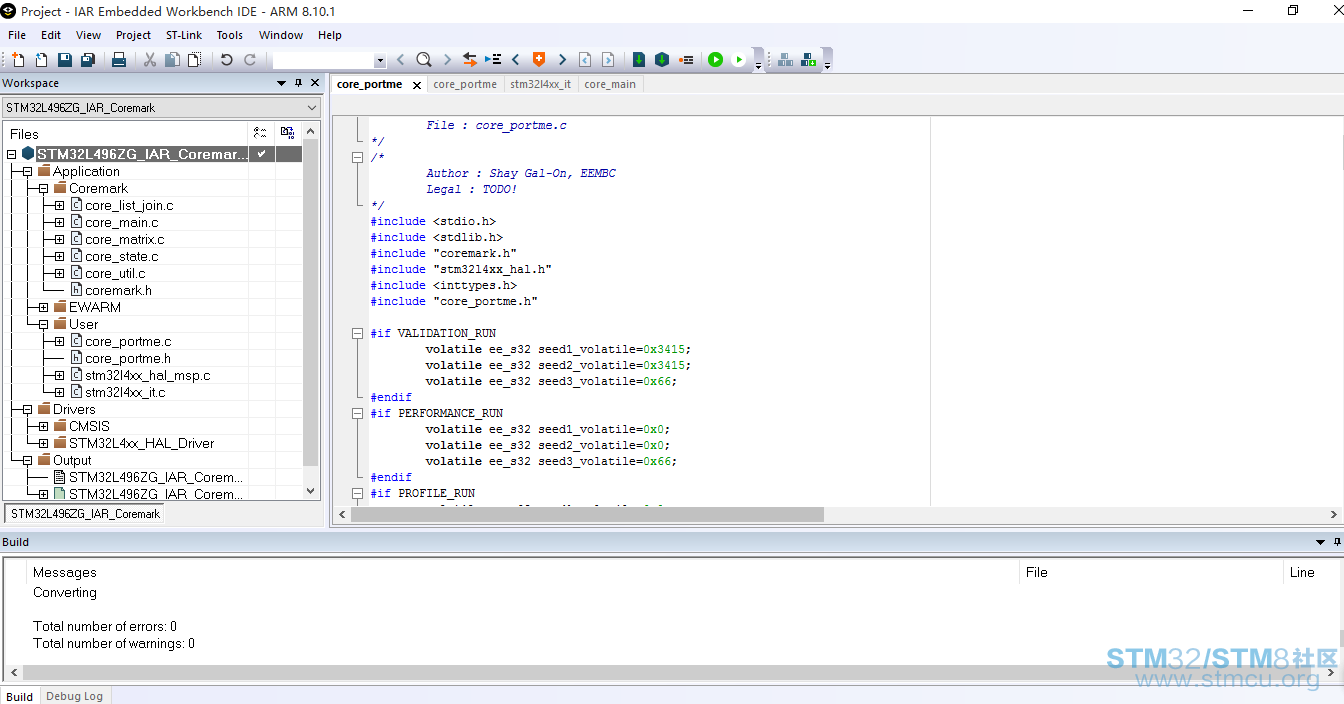Click the Open file toolbar icon
1344x704 pixels.
[41, 60]
